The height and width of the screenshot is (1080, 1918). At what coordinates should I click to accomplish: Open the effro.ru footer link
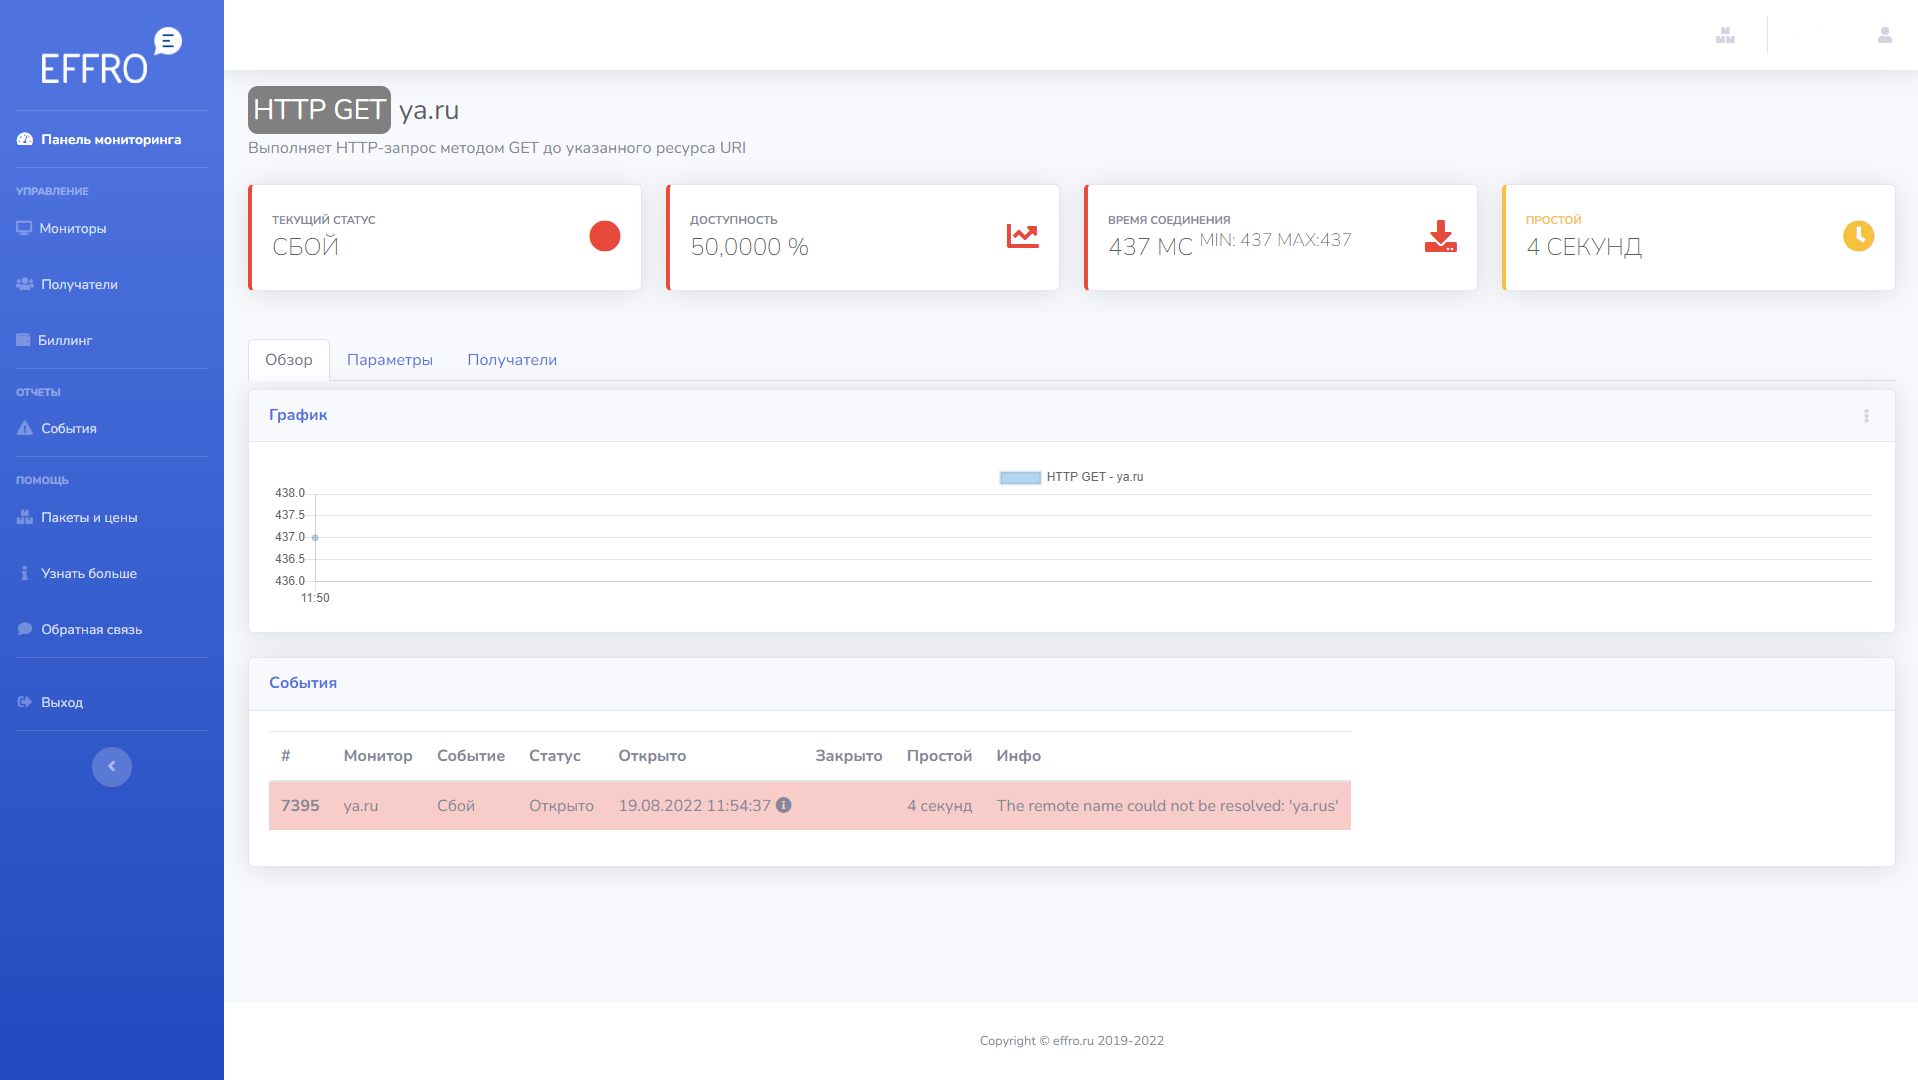point(1072,1041)
